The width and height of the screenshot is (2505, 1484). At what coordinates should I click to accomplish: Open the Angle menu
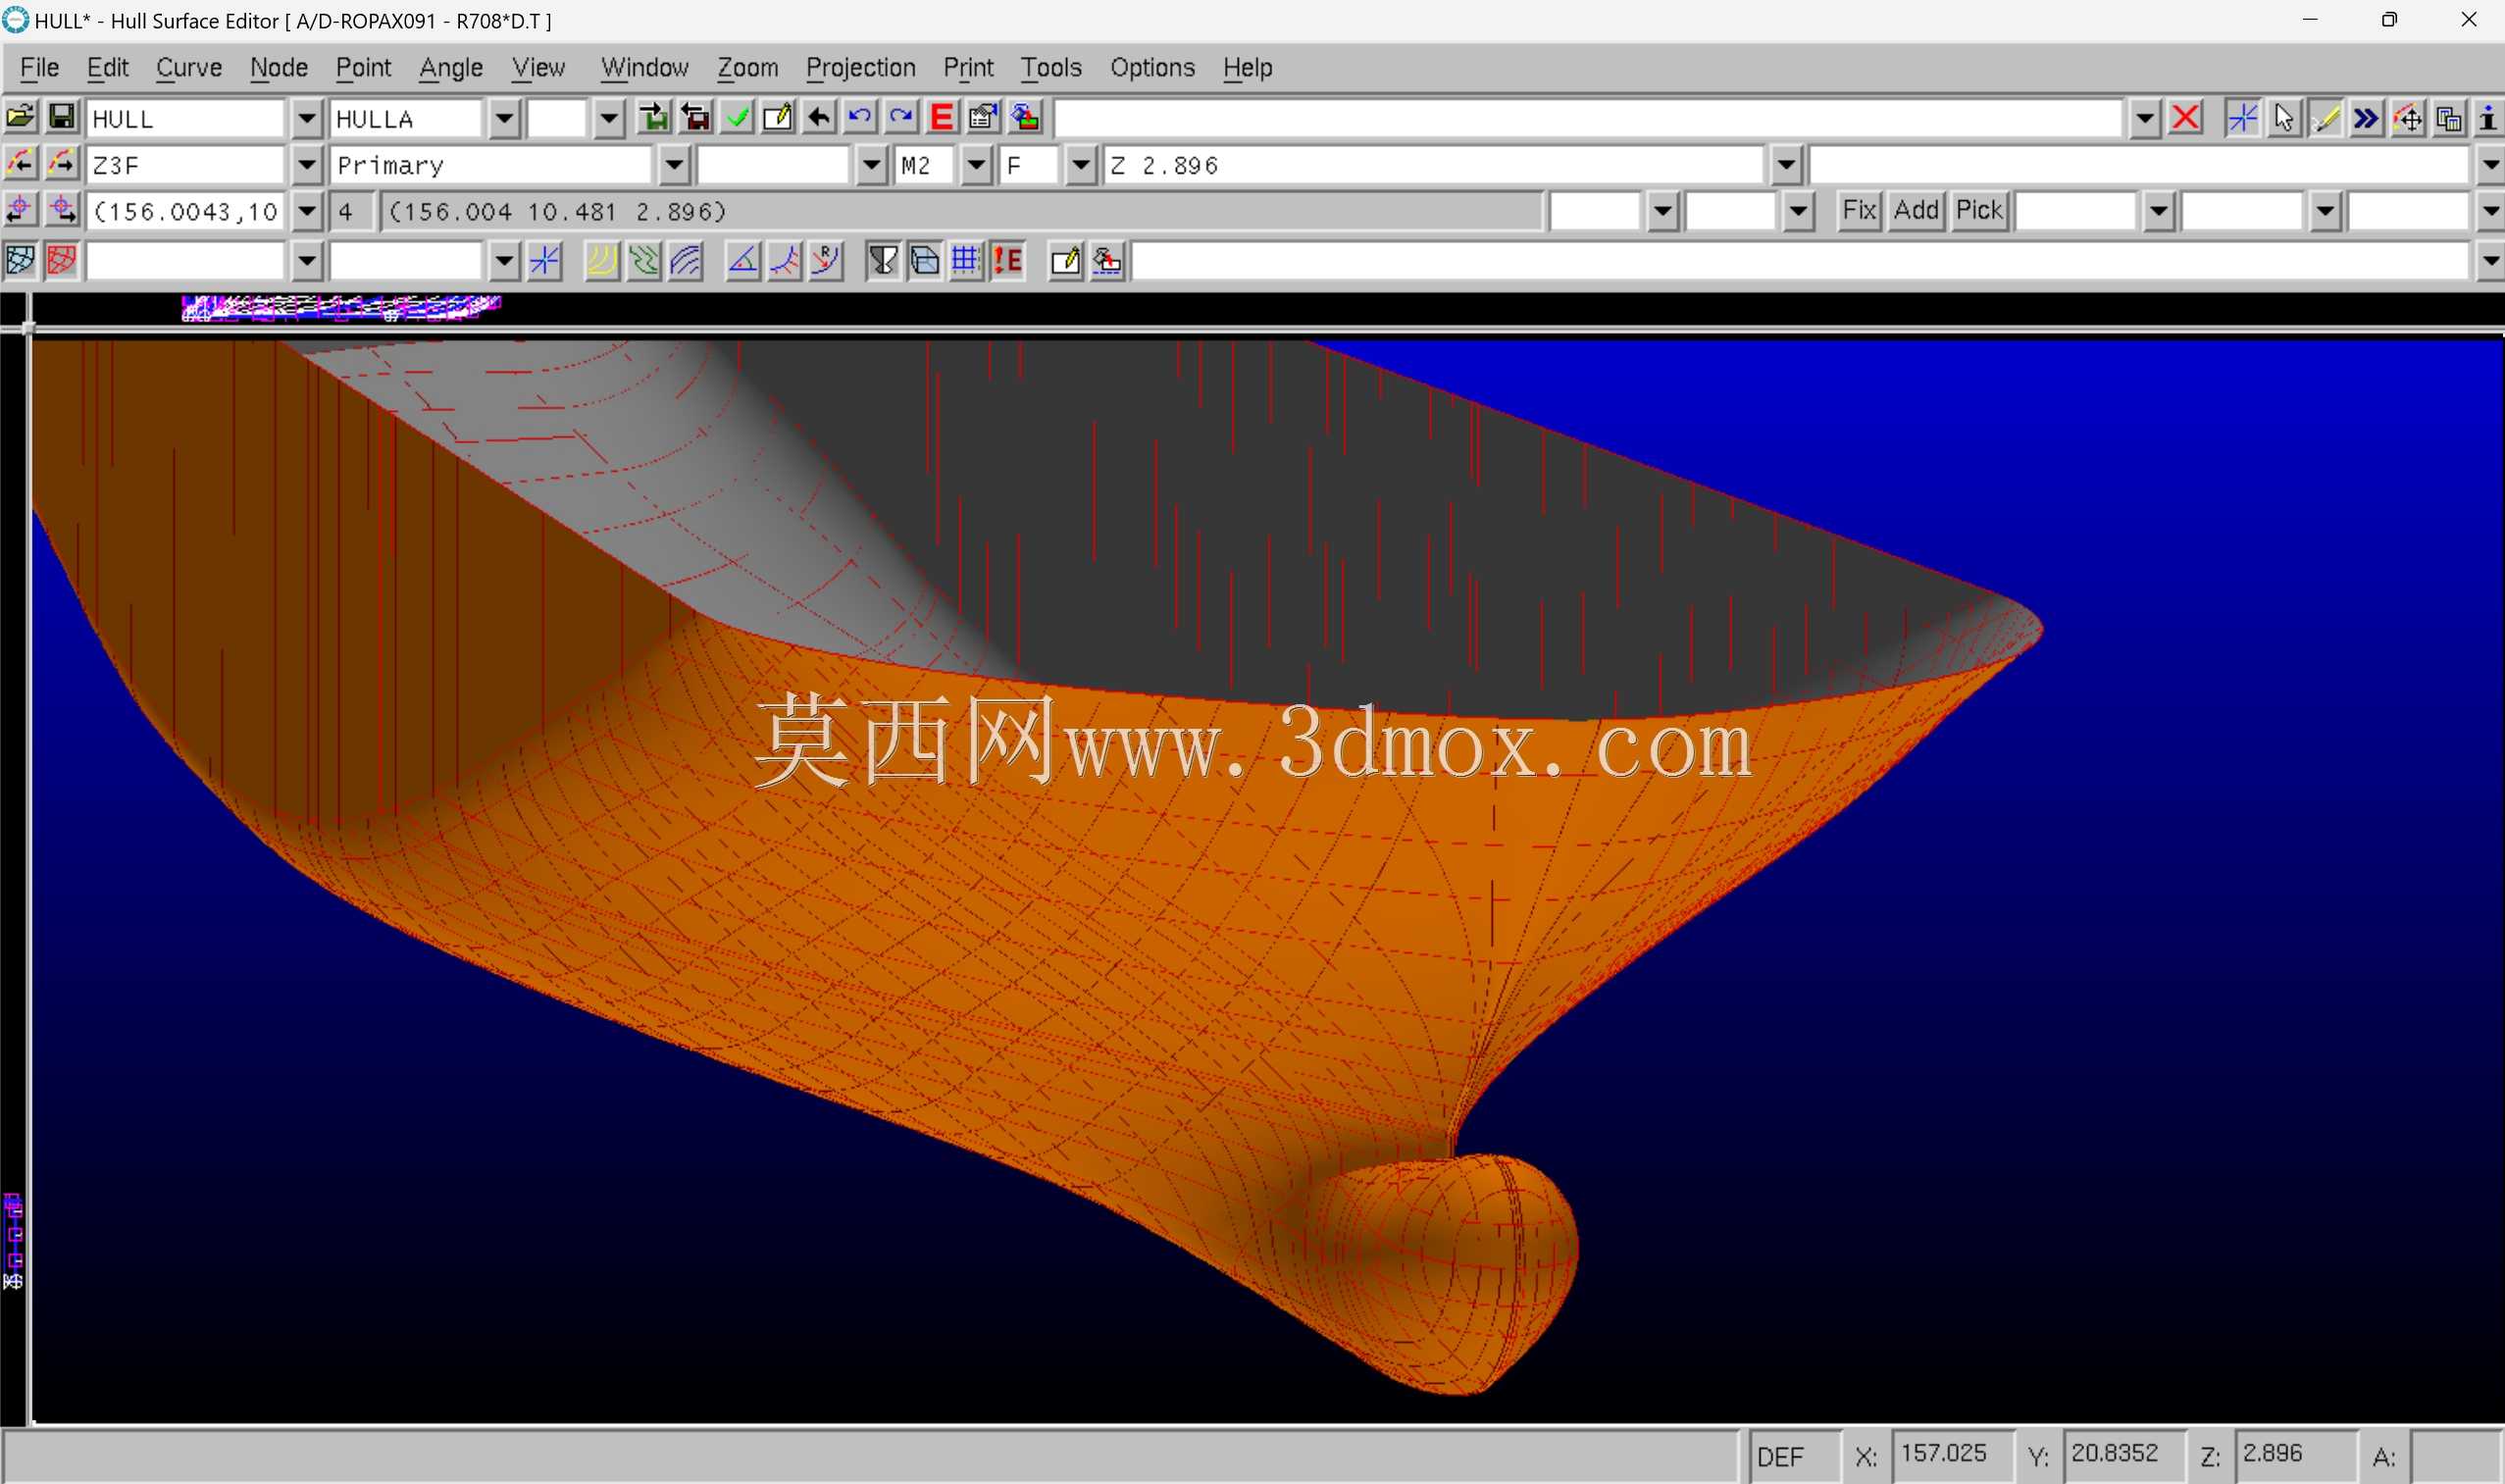pos(451,67)
